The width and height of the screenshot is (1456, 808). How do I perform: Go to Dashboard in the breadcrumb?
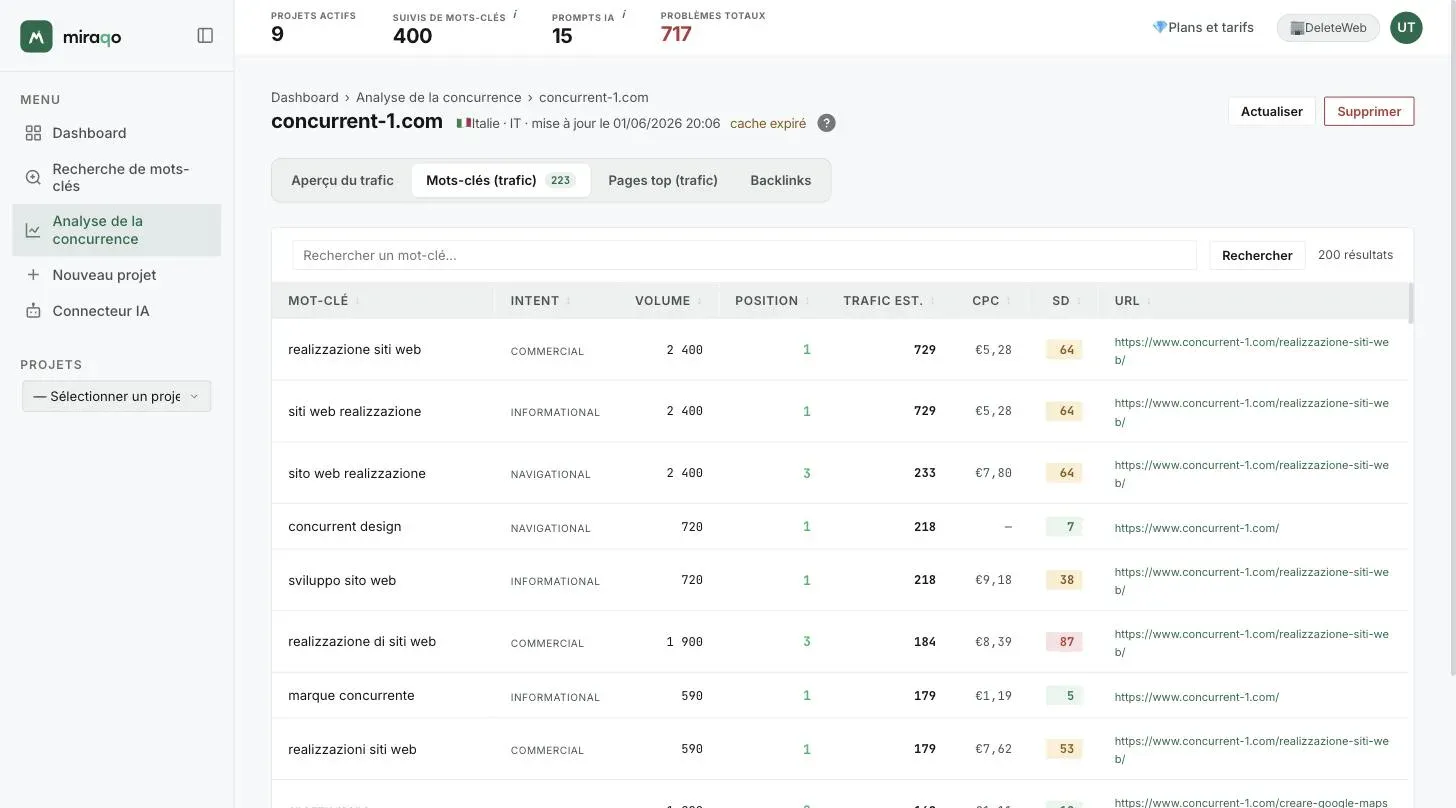pos(305,97)
